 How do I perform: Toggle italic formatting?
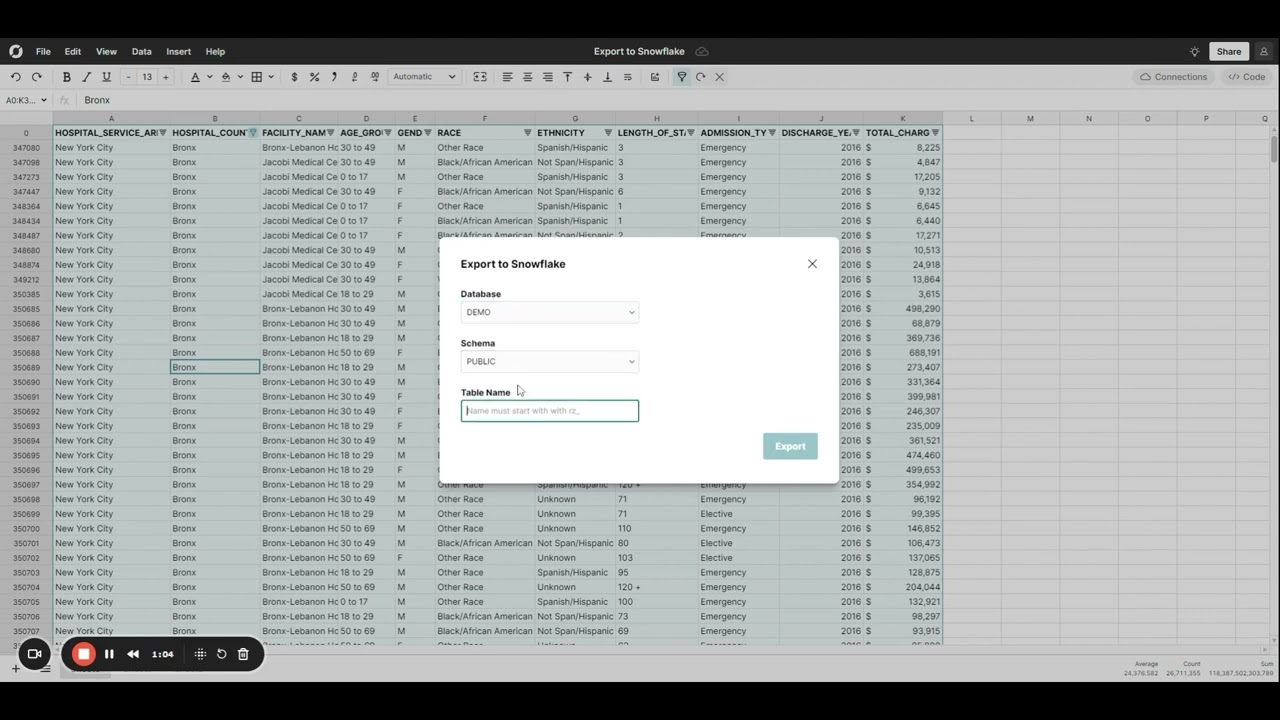[86, 77]
